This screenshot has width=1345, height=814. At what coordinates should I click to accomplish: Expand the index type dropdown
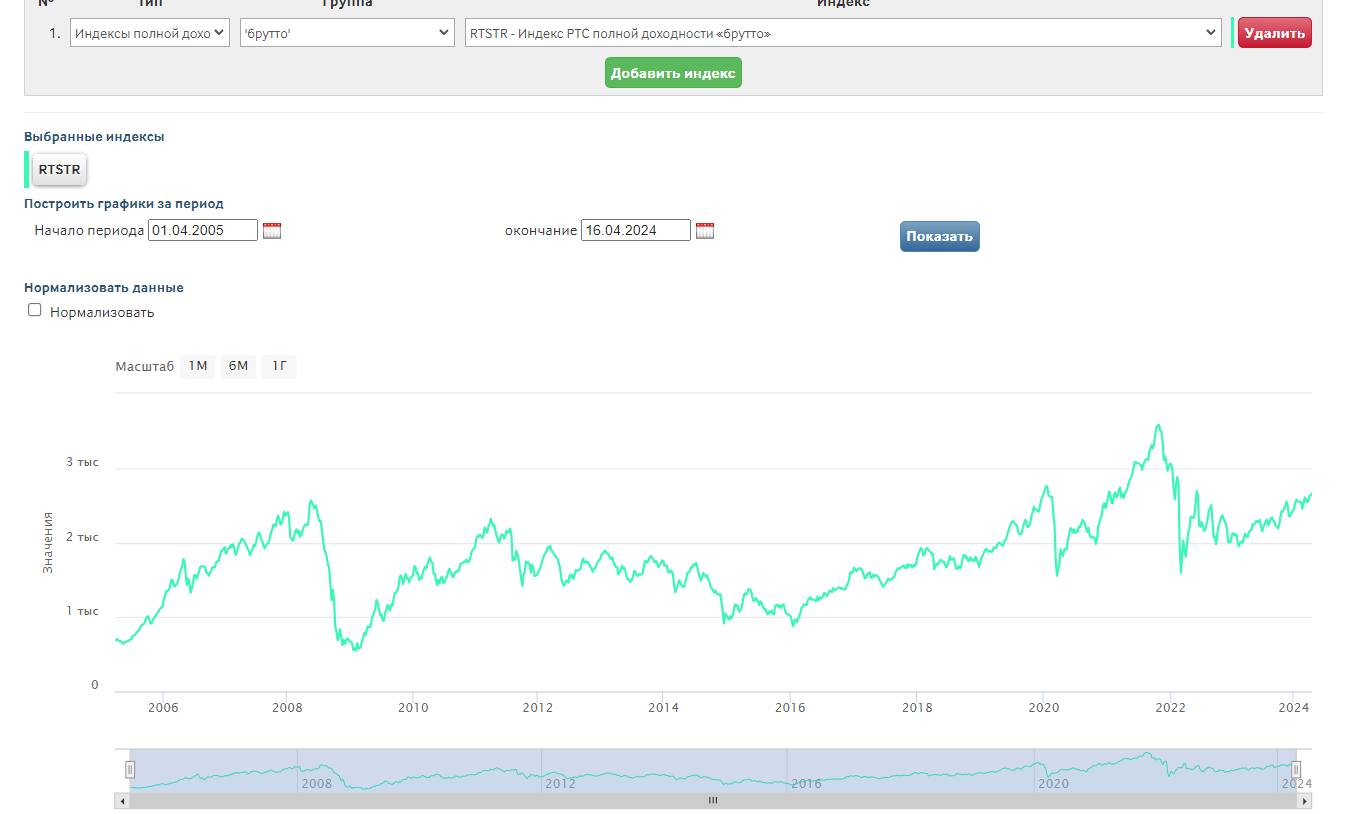pos(150,33)
